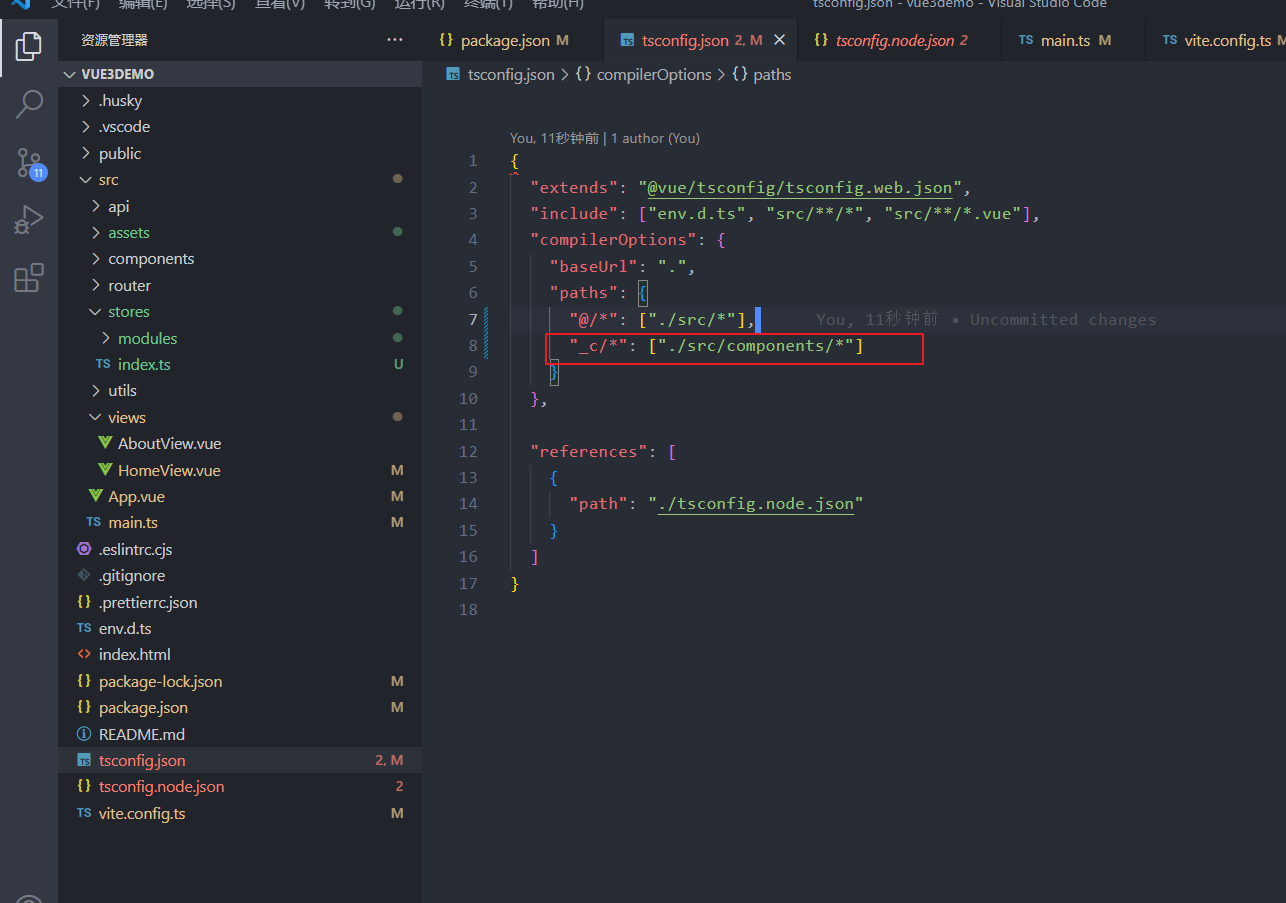Click line number 12 in the gutter
The width and height of the screenshot is (1286, 903).
468,452
